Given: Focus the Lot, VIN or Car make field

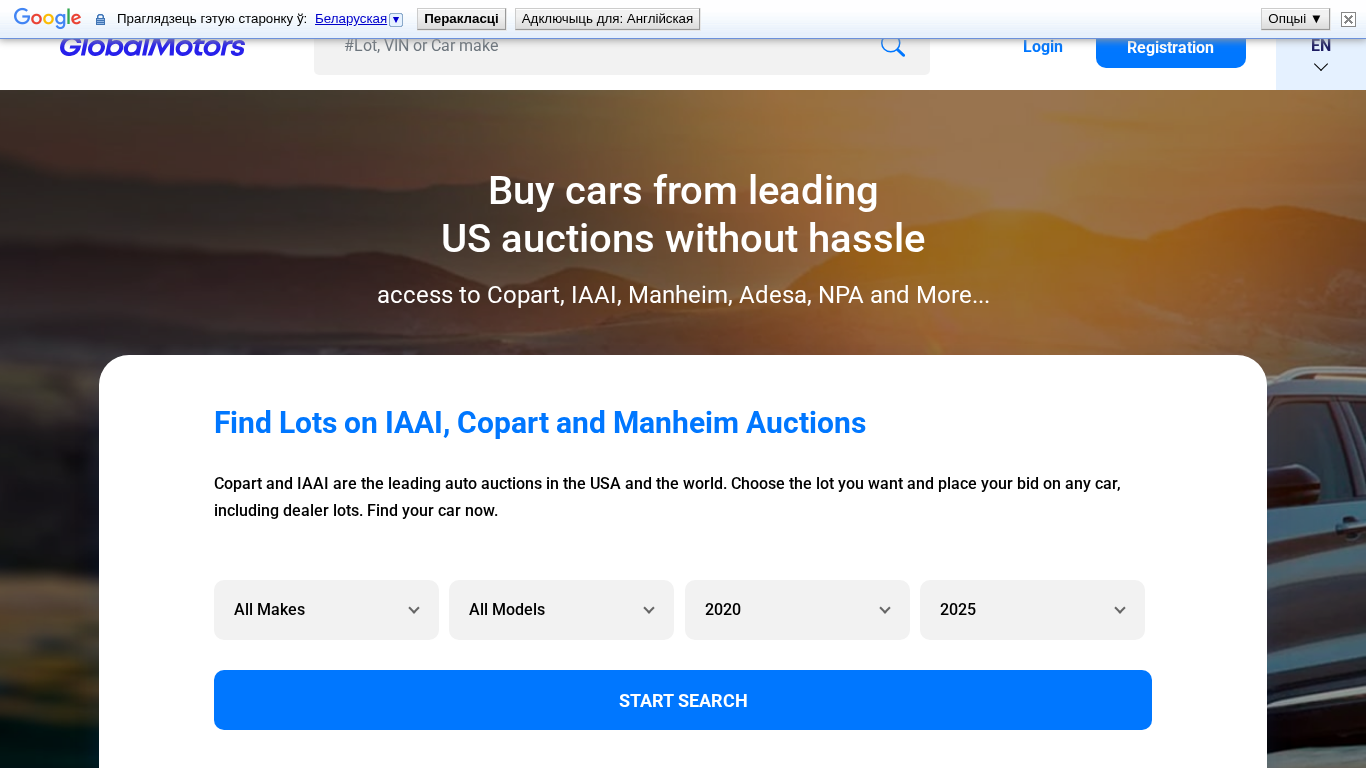Looking at the screenshot, I should [600, 47].
